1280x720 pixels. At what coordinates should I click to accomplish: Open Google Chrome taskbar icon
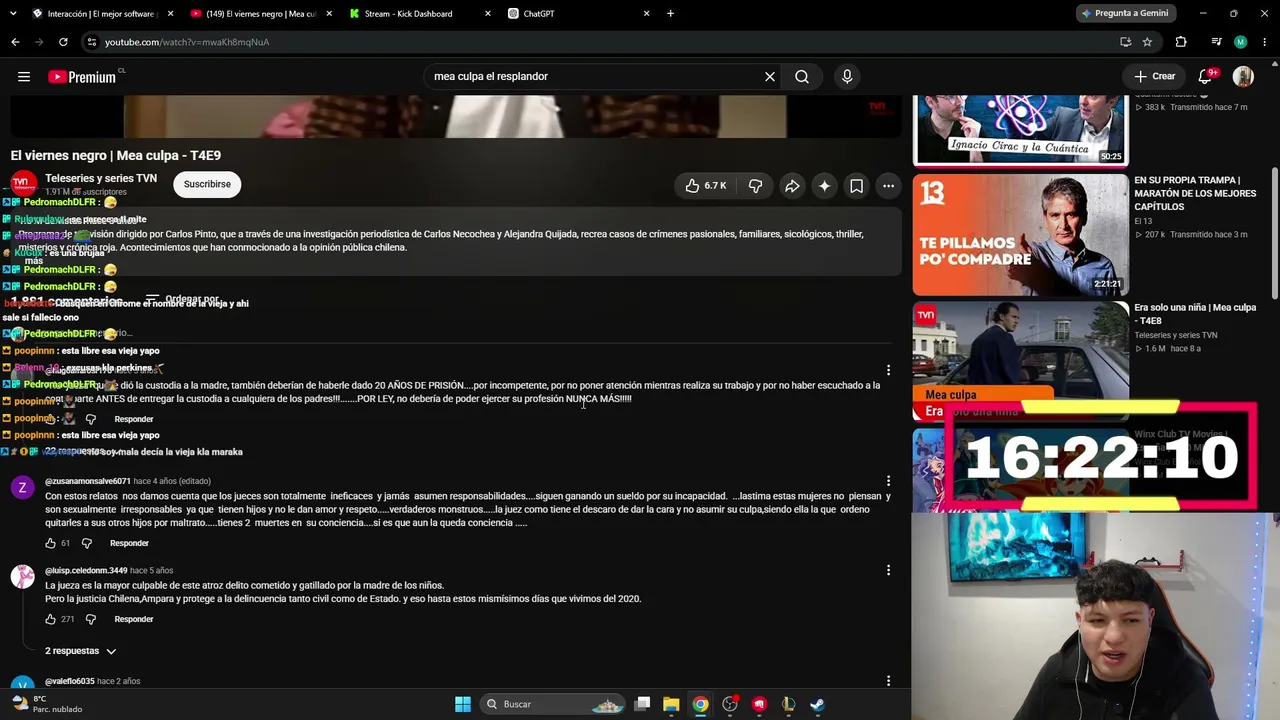coord(700,704)
